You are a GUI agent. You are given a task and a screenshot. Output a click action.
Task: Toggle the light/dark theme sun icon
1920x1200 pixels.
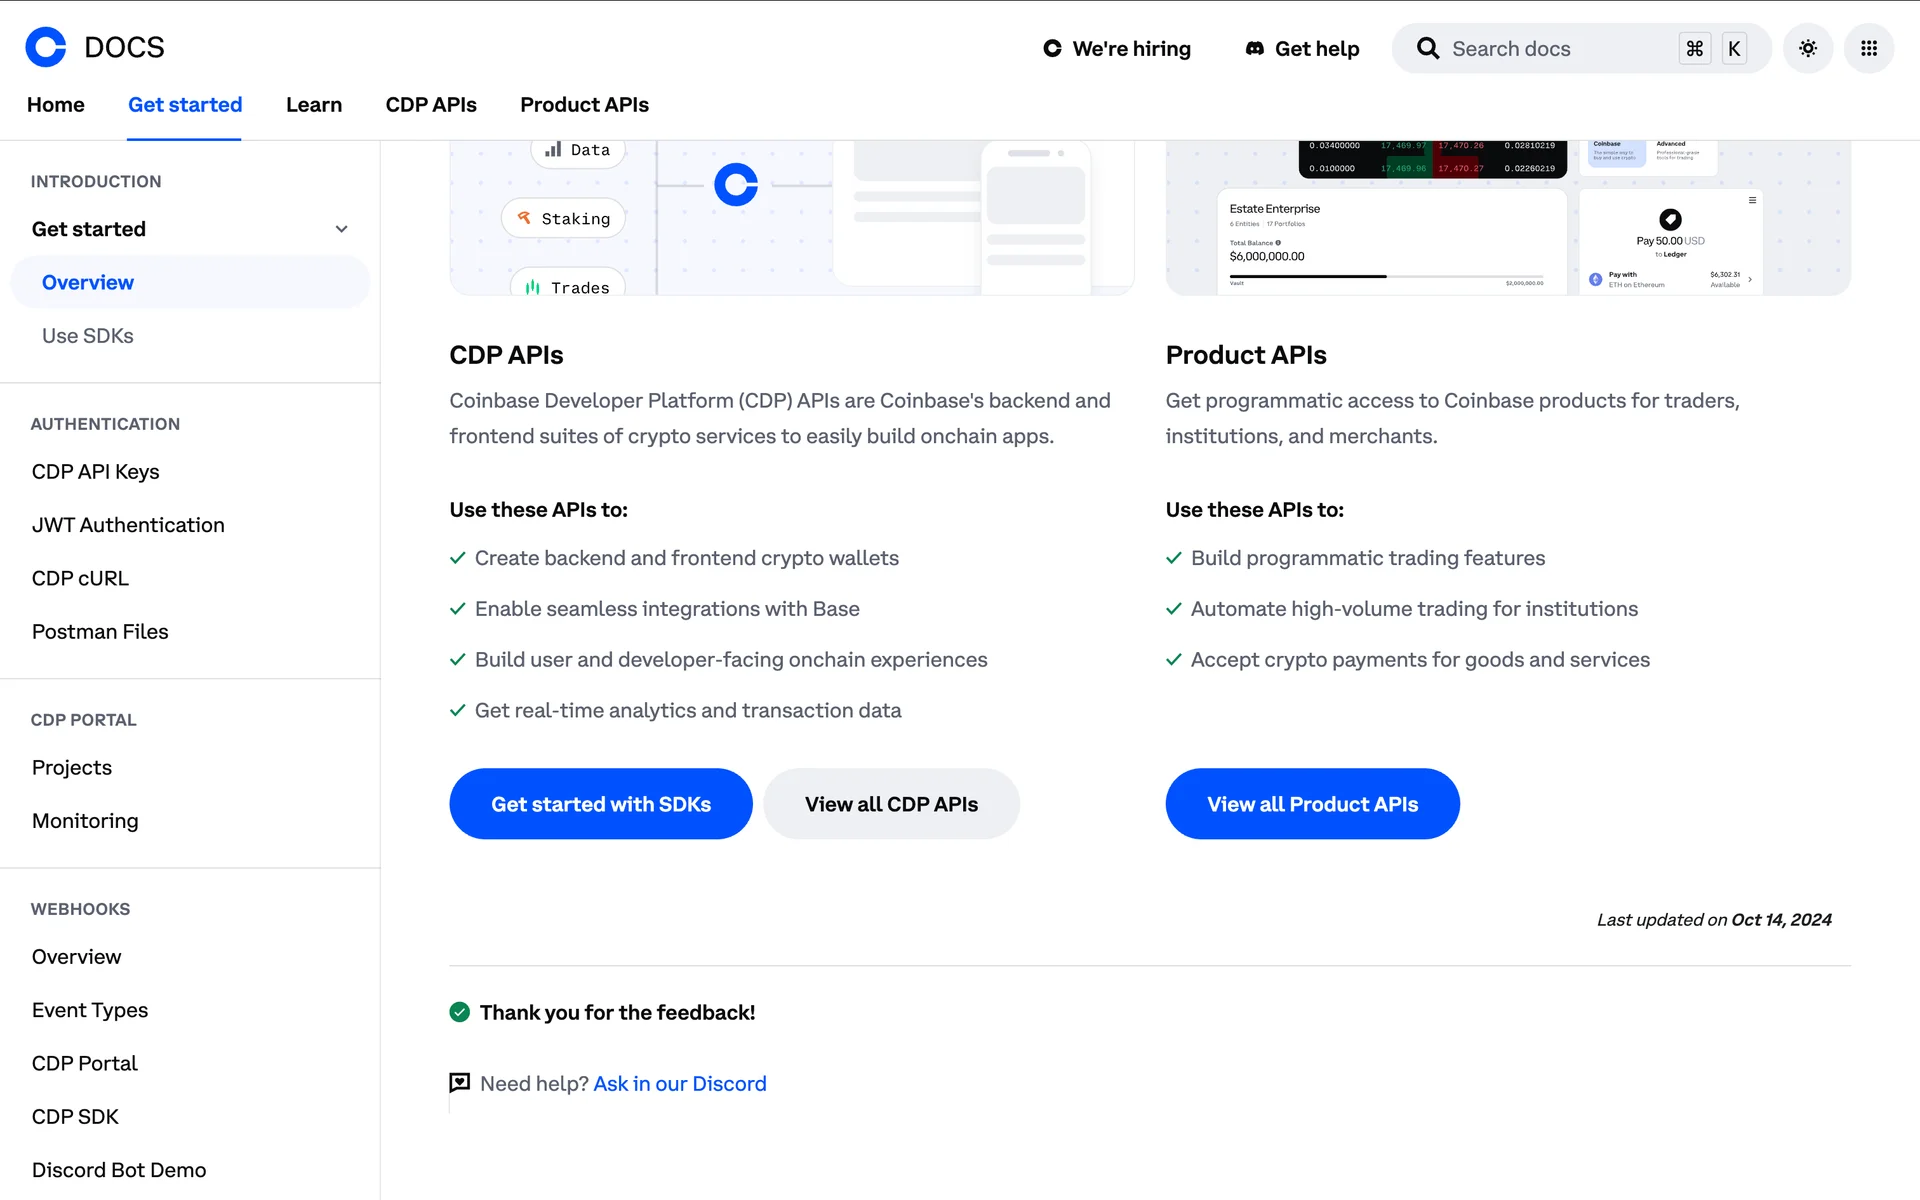coord(1807,48)
